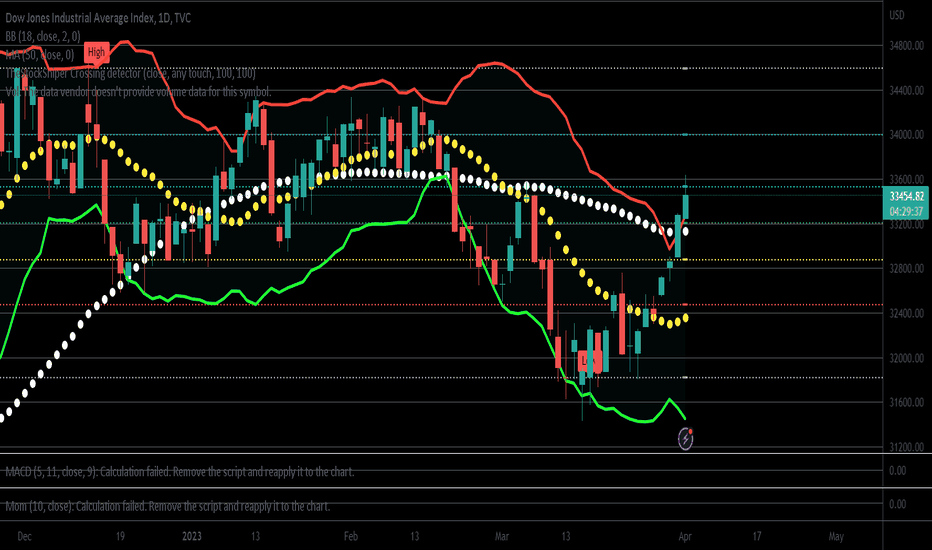The height and width of the screenshot is (550, 932).
Task: Click the Mom calculation failed message
Action: point(168,506)
